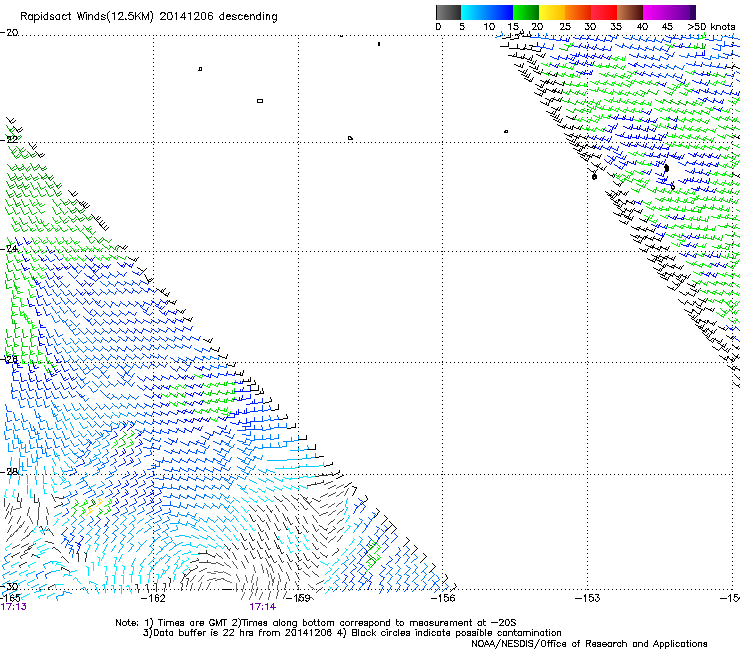Click the '>50 knots' legend label

coord(711,27)
